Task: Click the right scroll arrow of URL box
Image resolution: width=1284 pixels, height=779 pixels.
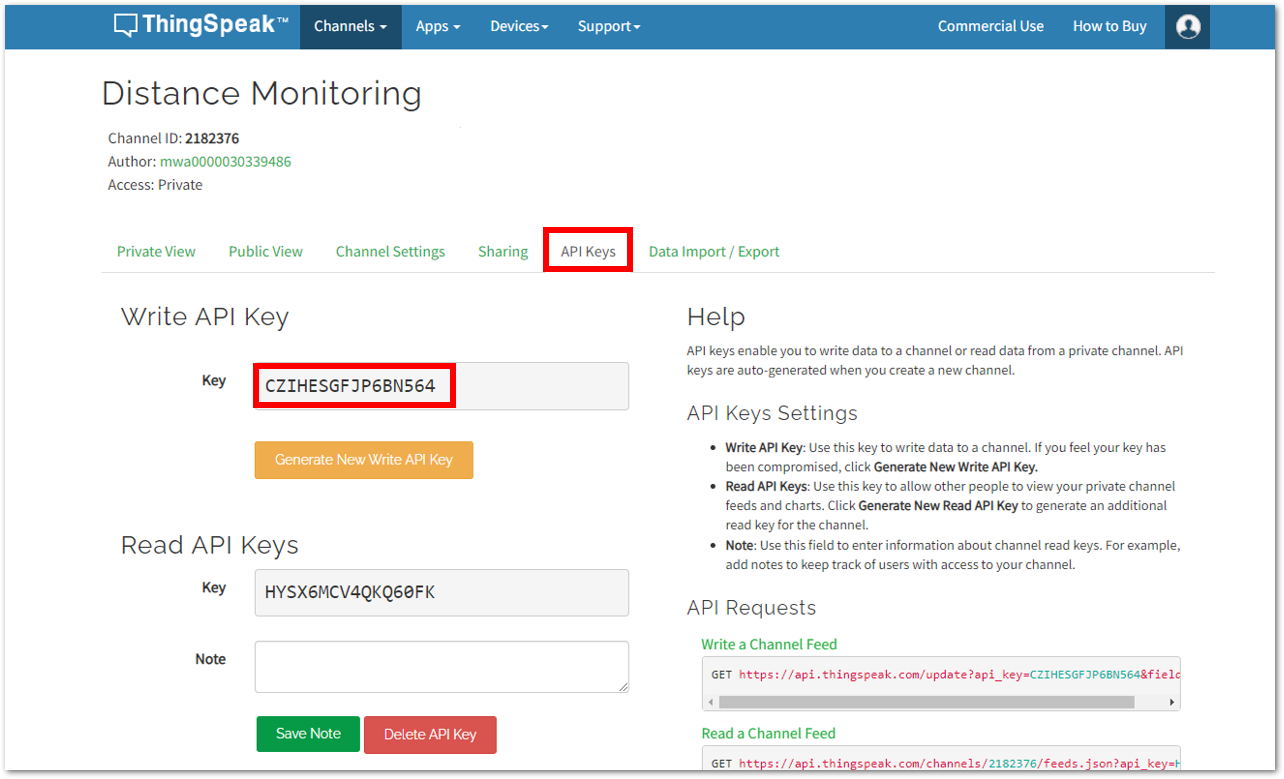Action: (1173, 702)
